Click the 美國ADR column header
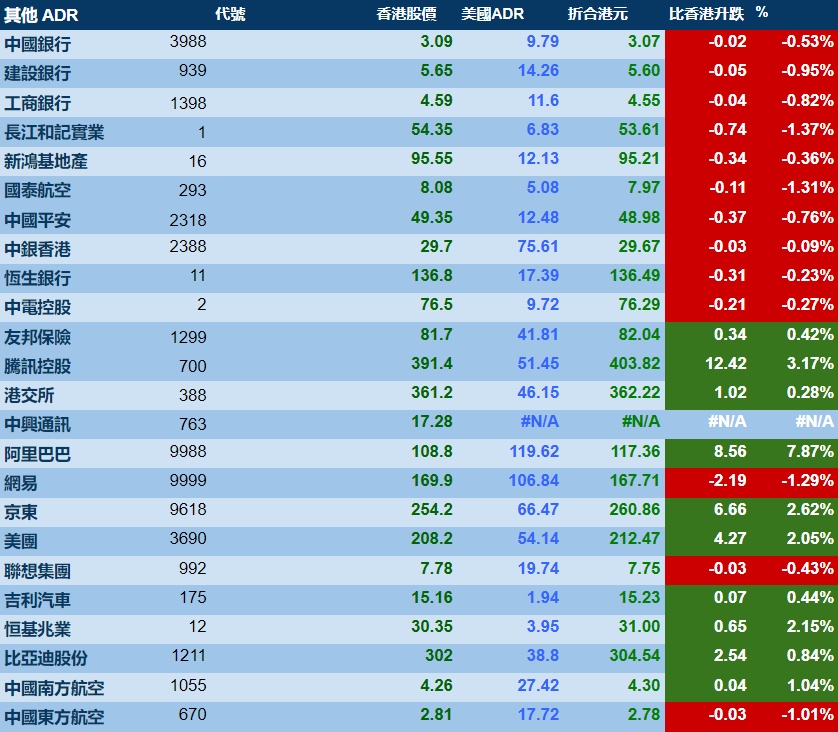Viewport: 838px width, 732px height. pos(492,14)
